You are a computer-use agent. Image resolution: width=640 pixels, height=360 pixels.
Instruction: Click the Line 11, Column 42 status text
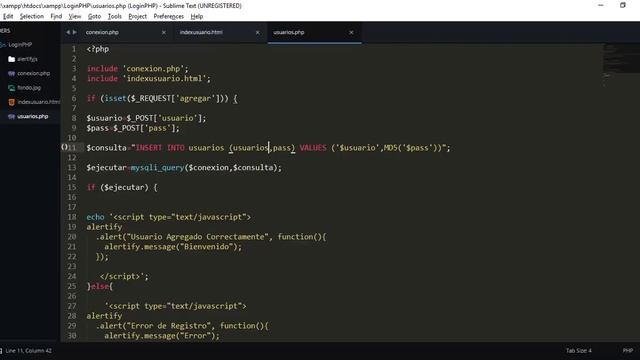(x=28, y=351)
